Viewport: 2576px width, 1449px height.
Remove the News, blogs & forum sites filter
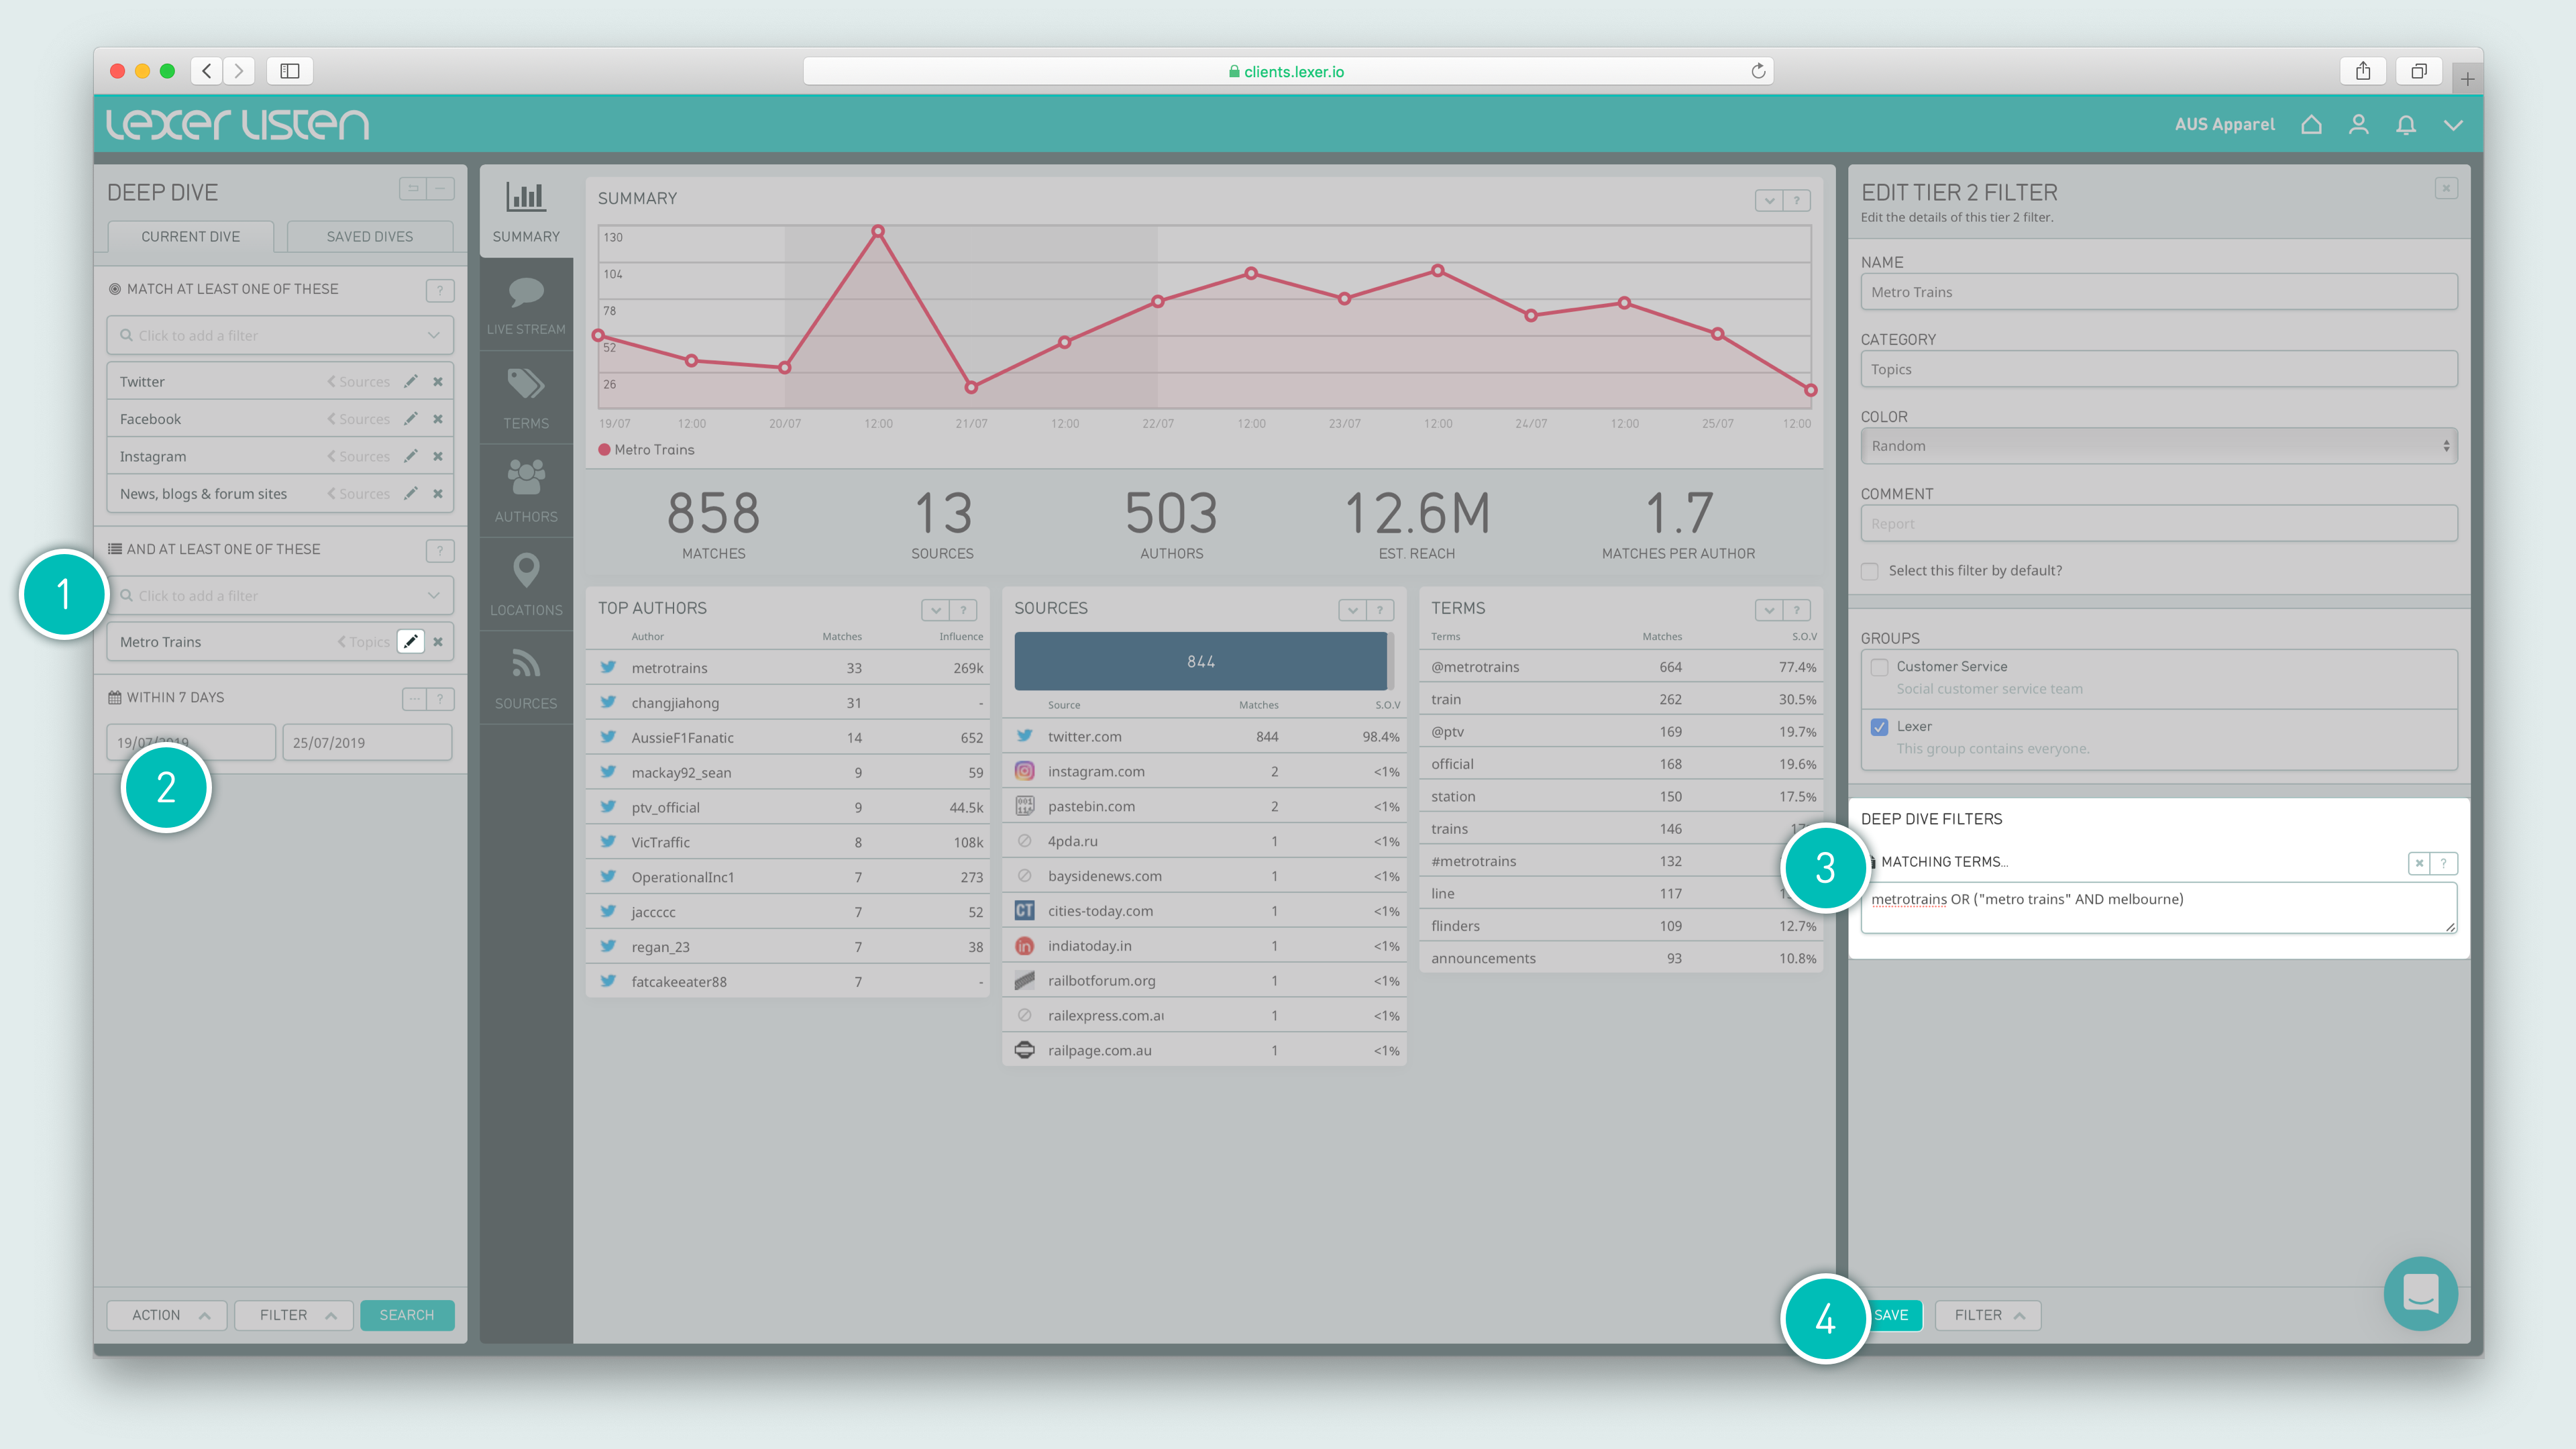pyautogui.click(x=438, y=493)
